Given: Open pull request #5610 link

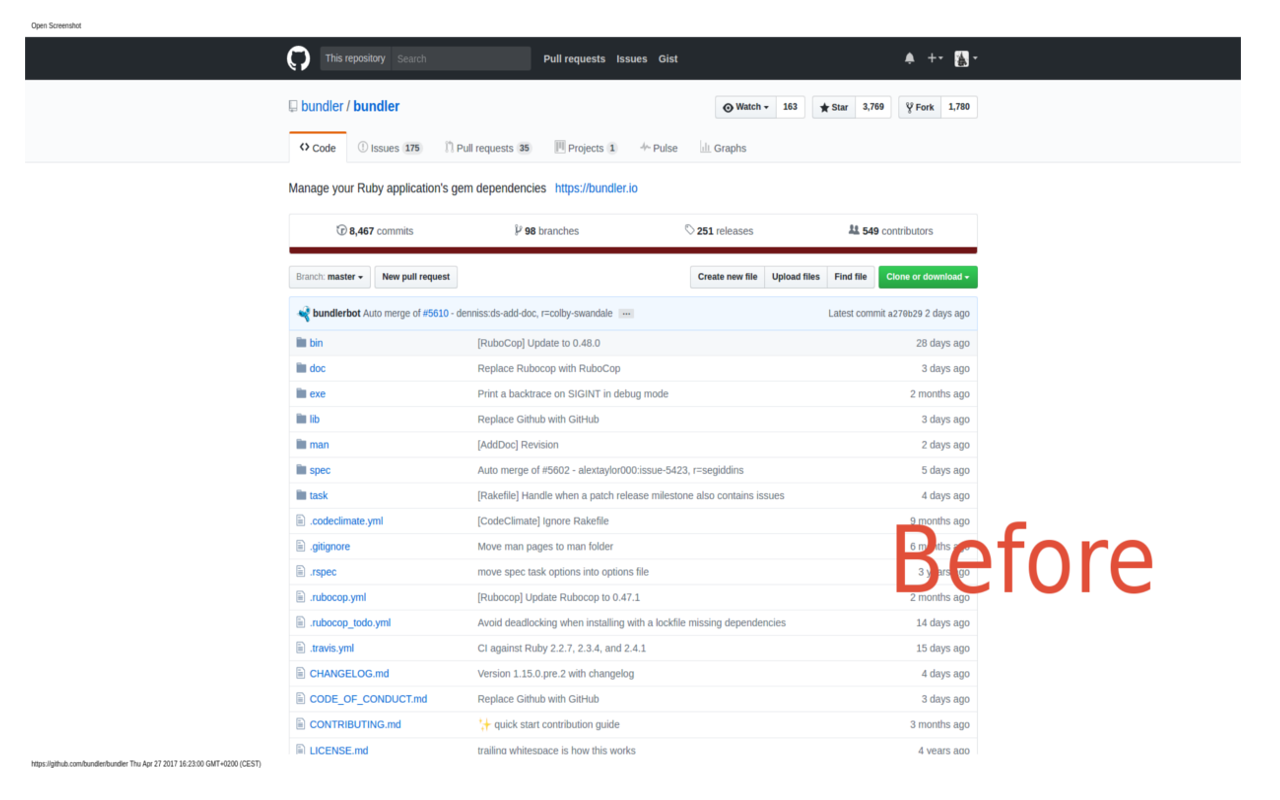Looking at the screenshot, I should (x=435, y=314).
